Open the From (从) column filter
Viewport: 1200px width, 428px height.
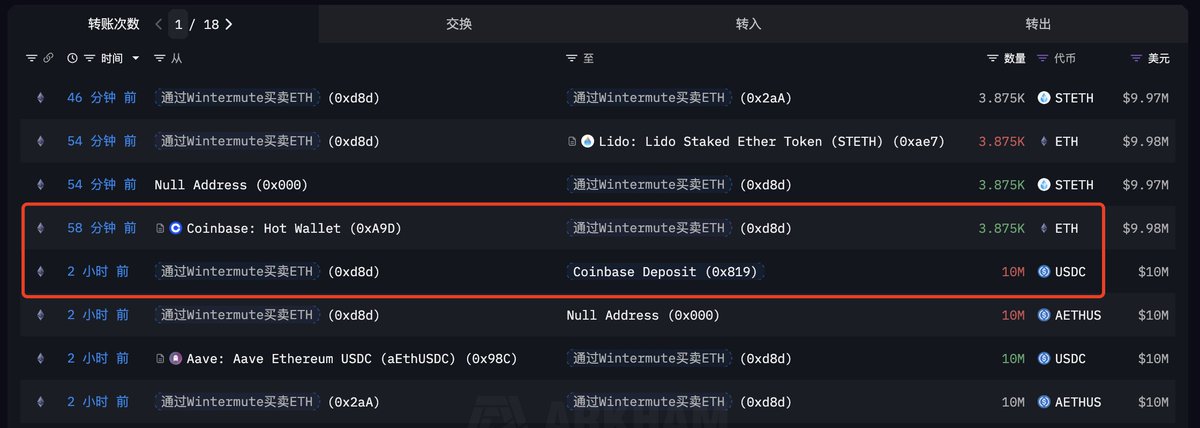[x=160, y=59]
